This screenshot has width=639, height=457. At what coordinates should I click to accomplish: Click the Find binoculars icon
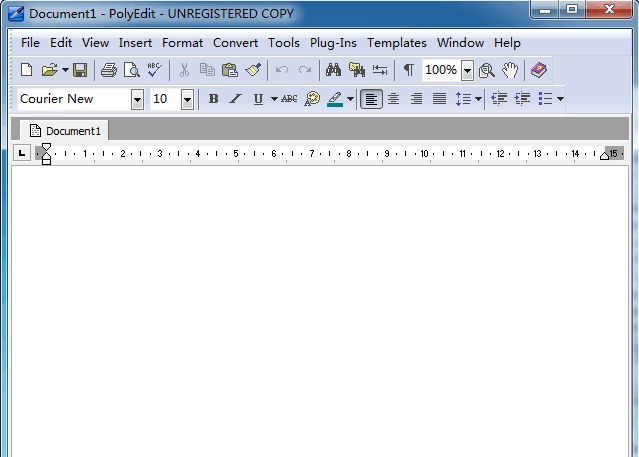pos(333,70)
